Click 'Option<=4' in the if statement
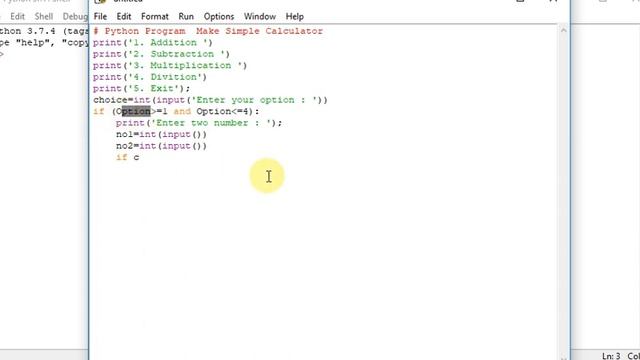Viewport: 640px width, 360px height. [222, 111]
